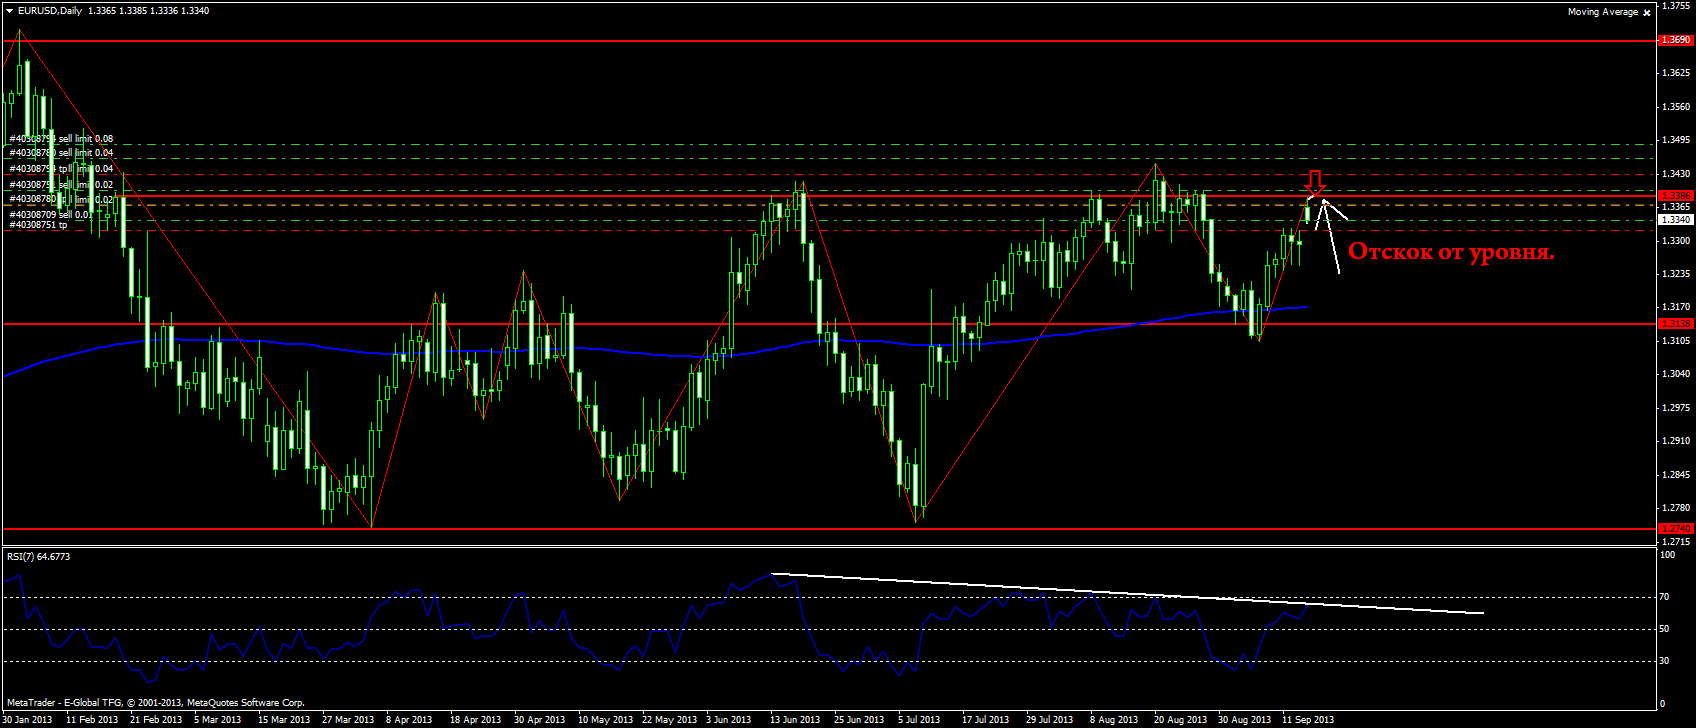Select the EURUSD,Daily chart title text
Image resolution: width=1696 pixels, height=728 pixels.
tap(50, 11)
